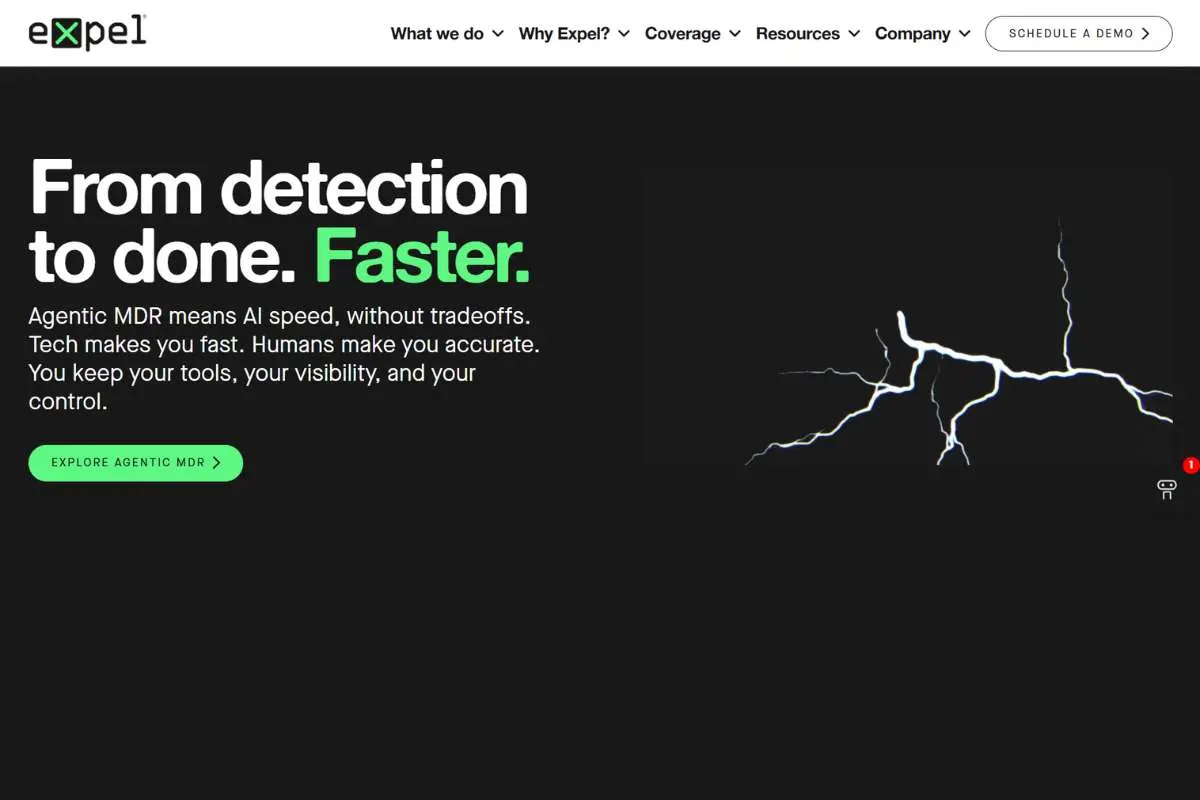The height and width of the screenshot is (800, 1200).
Task: Click the Schedule a Demo button
Action: [1079, 33]
